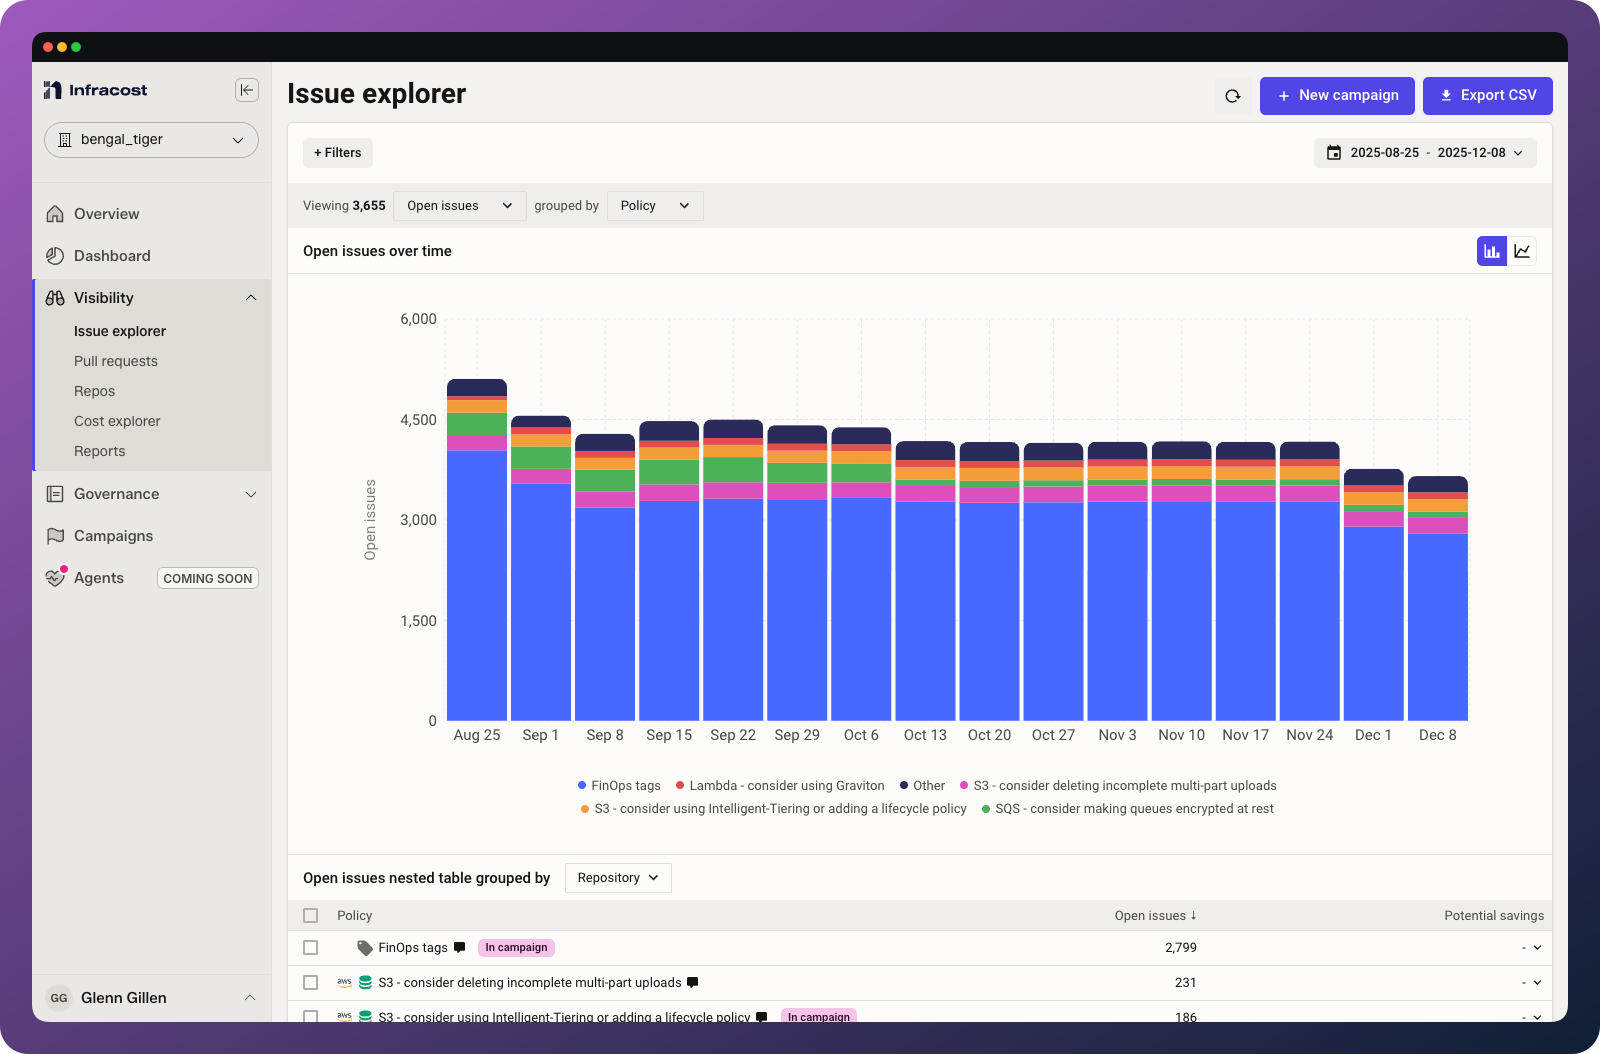Click the calendar icon in date range
Viewport: 1600px width, 1054px height.
point(1334,153)
